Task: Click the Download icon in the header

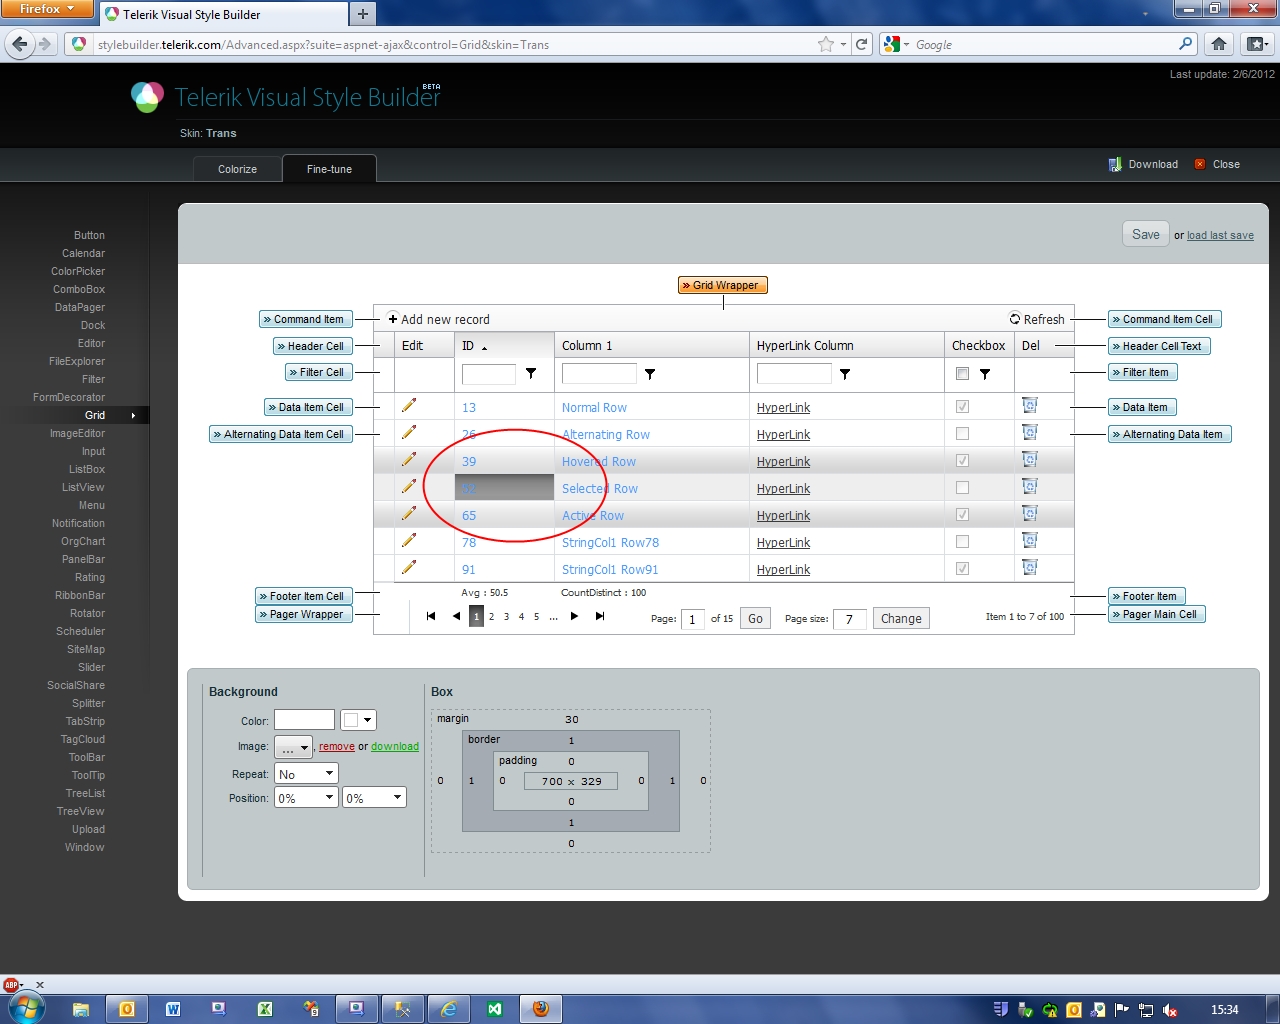Action: [x=1115, y=164]
